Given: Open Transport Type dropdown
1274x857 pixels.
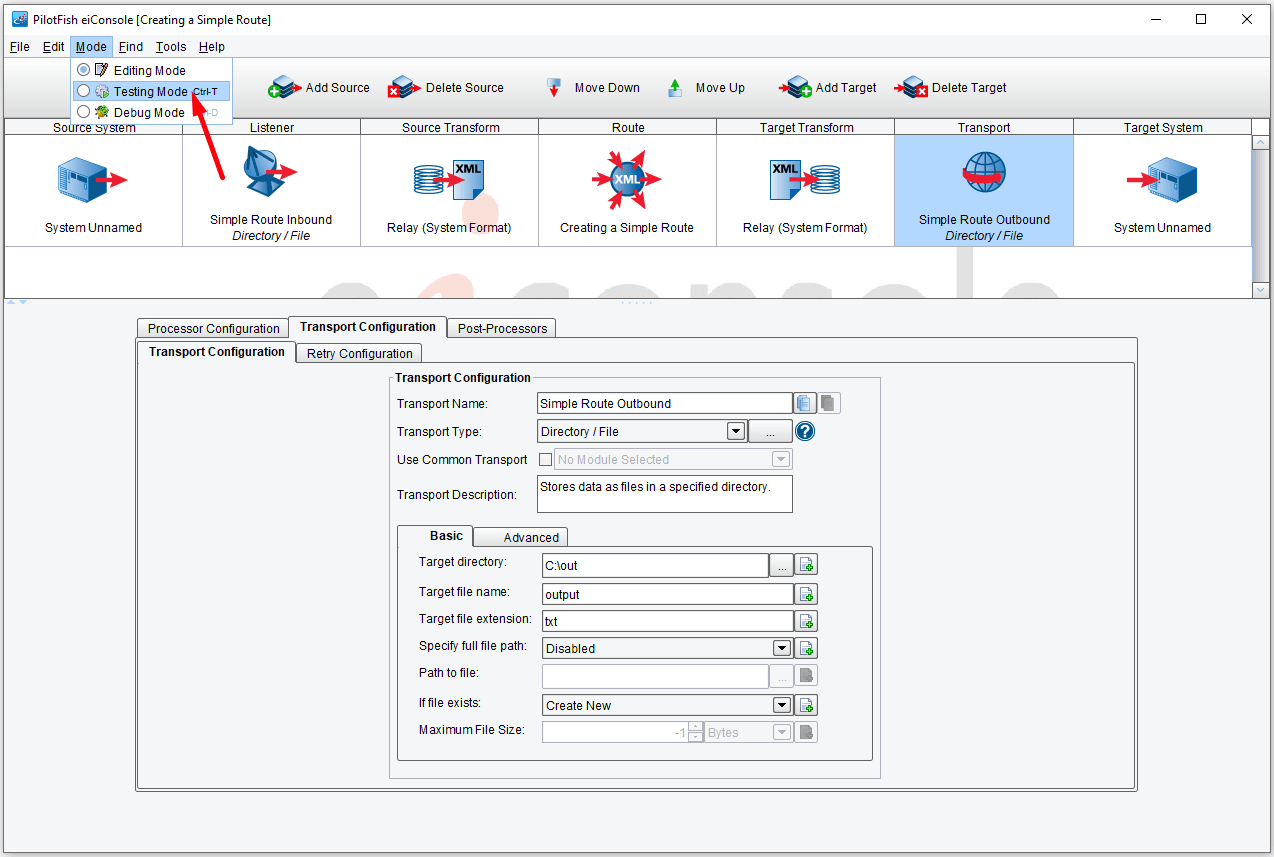Looking at the screenshot, I should [x=736, y=431].
